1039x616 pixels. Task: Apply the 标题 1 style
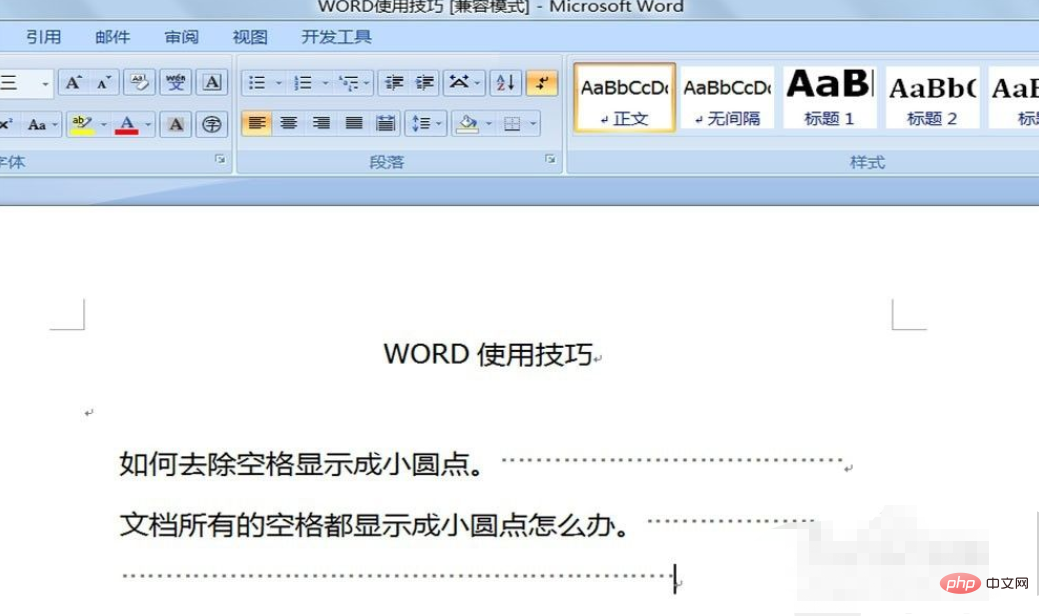pyautogui.click(x=830, y=97)
